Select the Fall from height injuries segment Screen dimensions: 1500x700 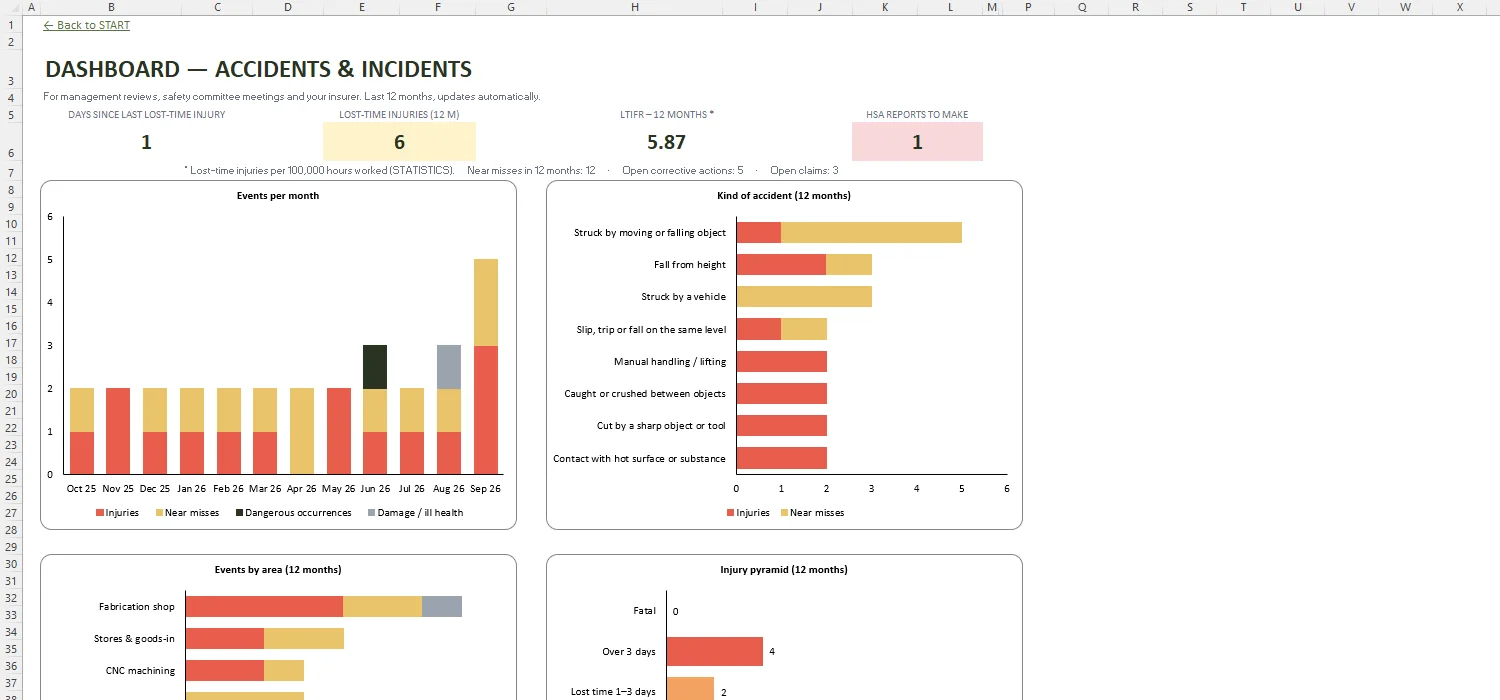(x=781, y=264)
